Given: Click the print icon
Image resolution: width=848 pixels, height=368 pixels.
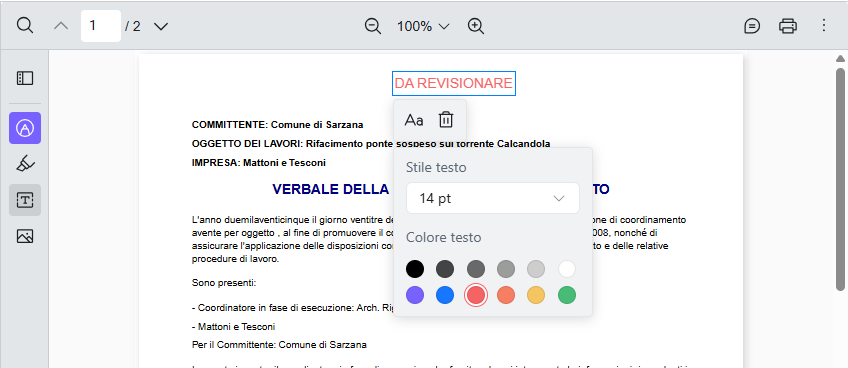Looking at the screenshot, I should coord(787,26).
